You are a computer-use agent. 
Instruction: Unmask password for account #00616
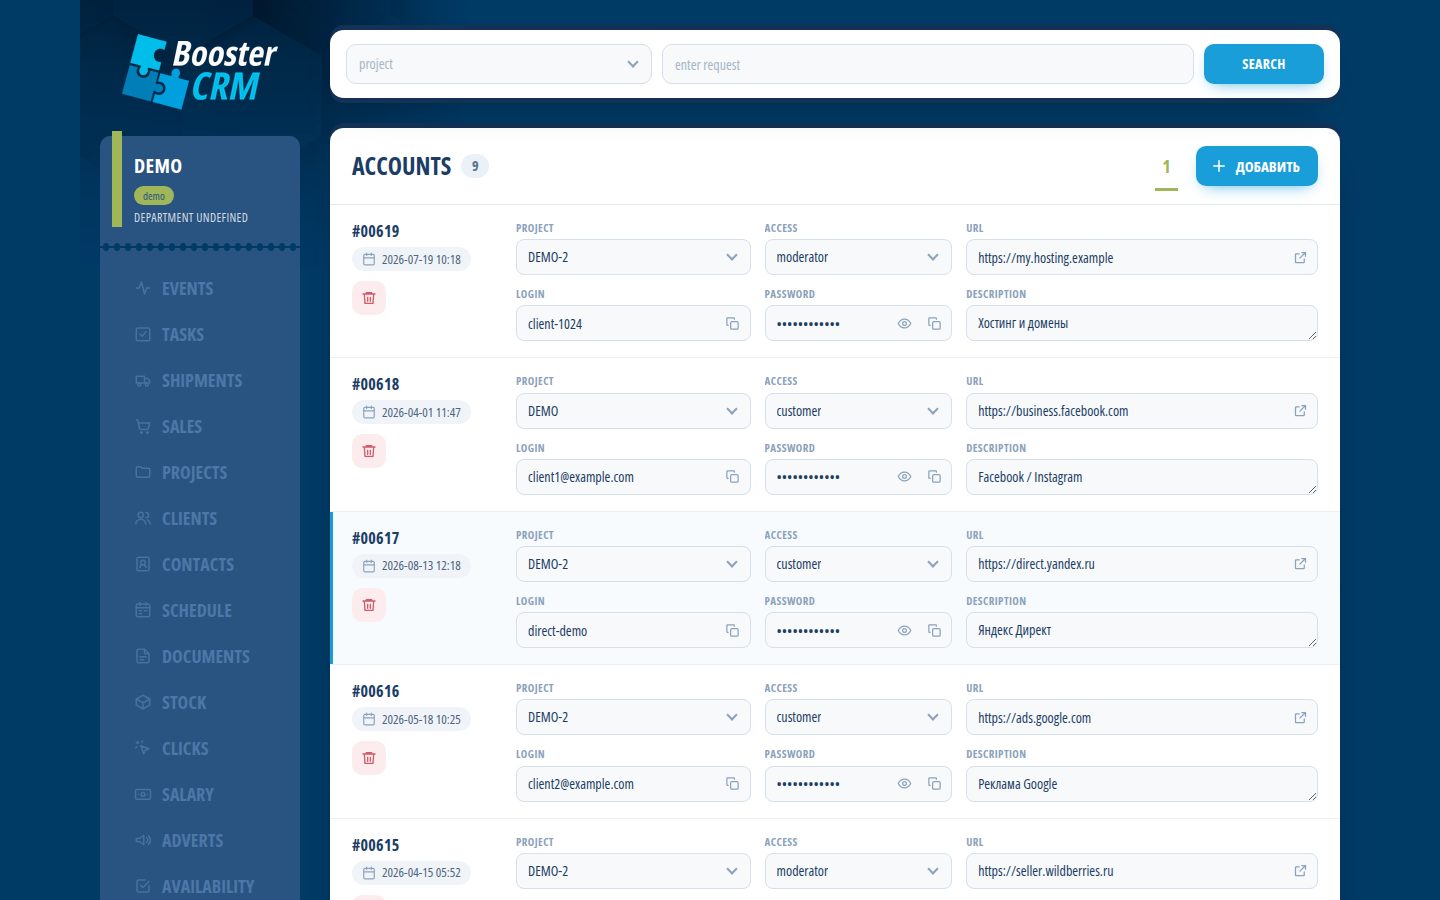[x=904, y=784]
